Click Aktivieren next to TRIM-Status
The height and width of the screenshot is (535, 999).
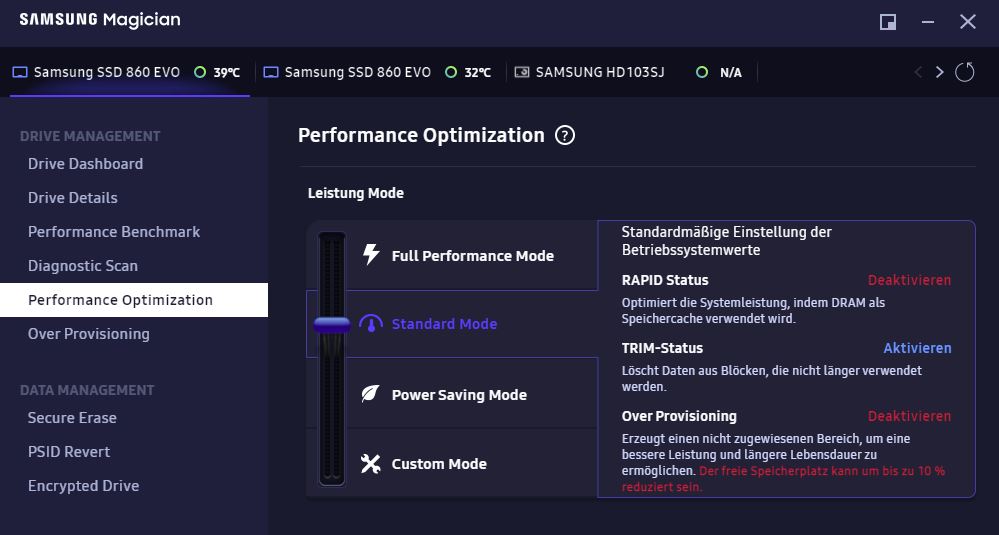tap(917, 348)
